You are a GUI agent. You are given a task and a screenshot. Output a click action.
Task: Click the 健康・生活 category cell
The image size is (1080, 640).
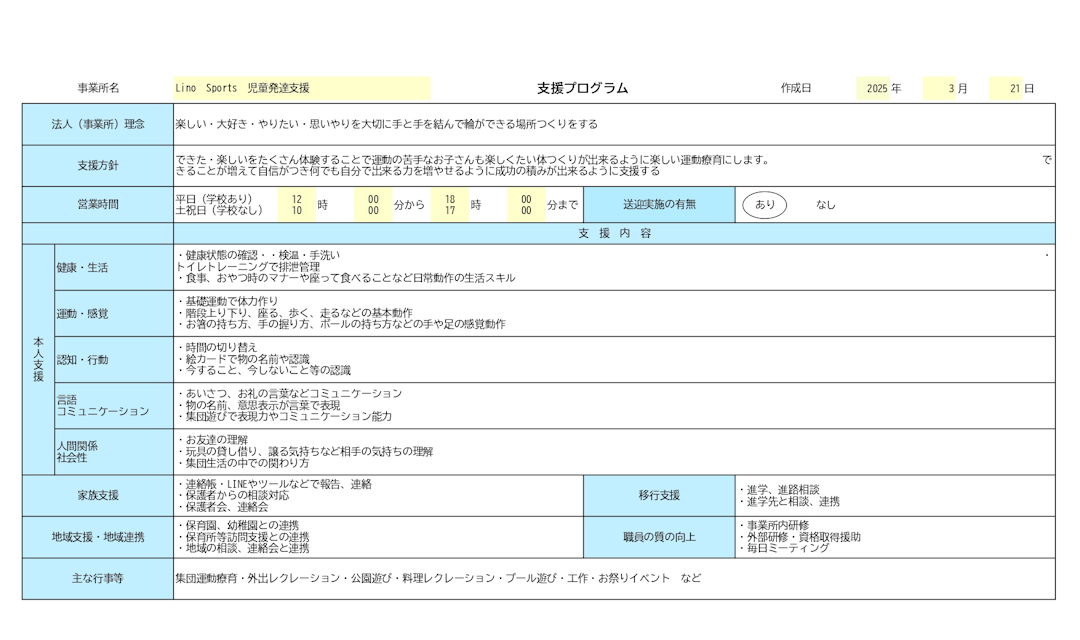tap(113, 268)
